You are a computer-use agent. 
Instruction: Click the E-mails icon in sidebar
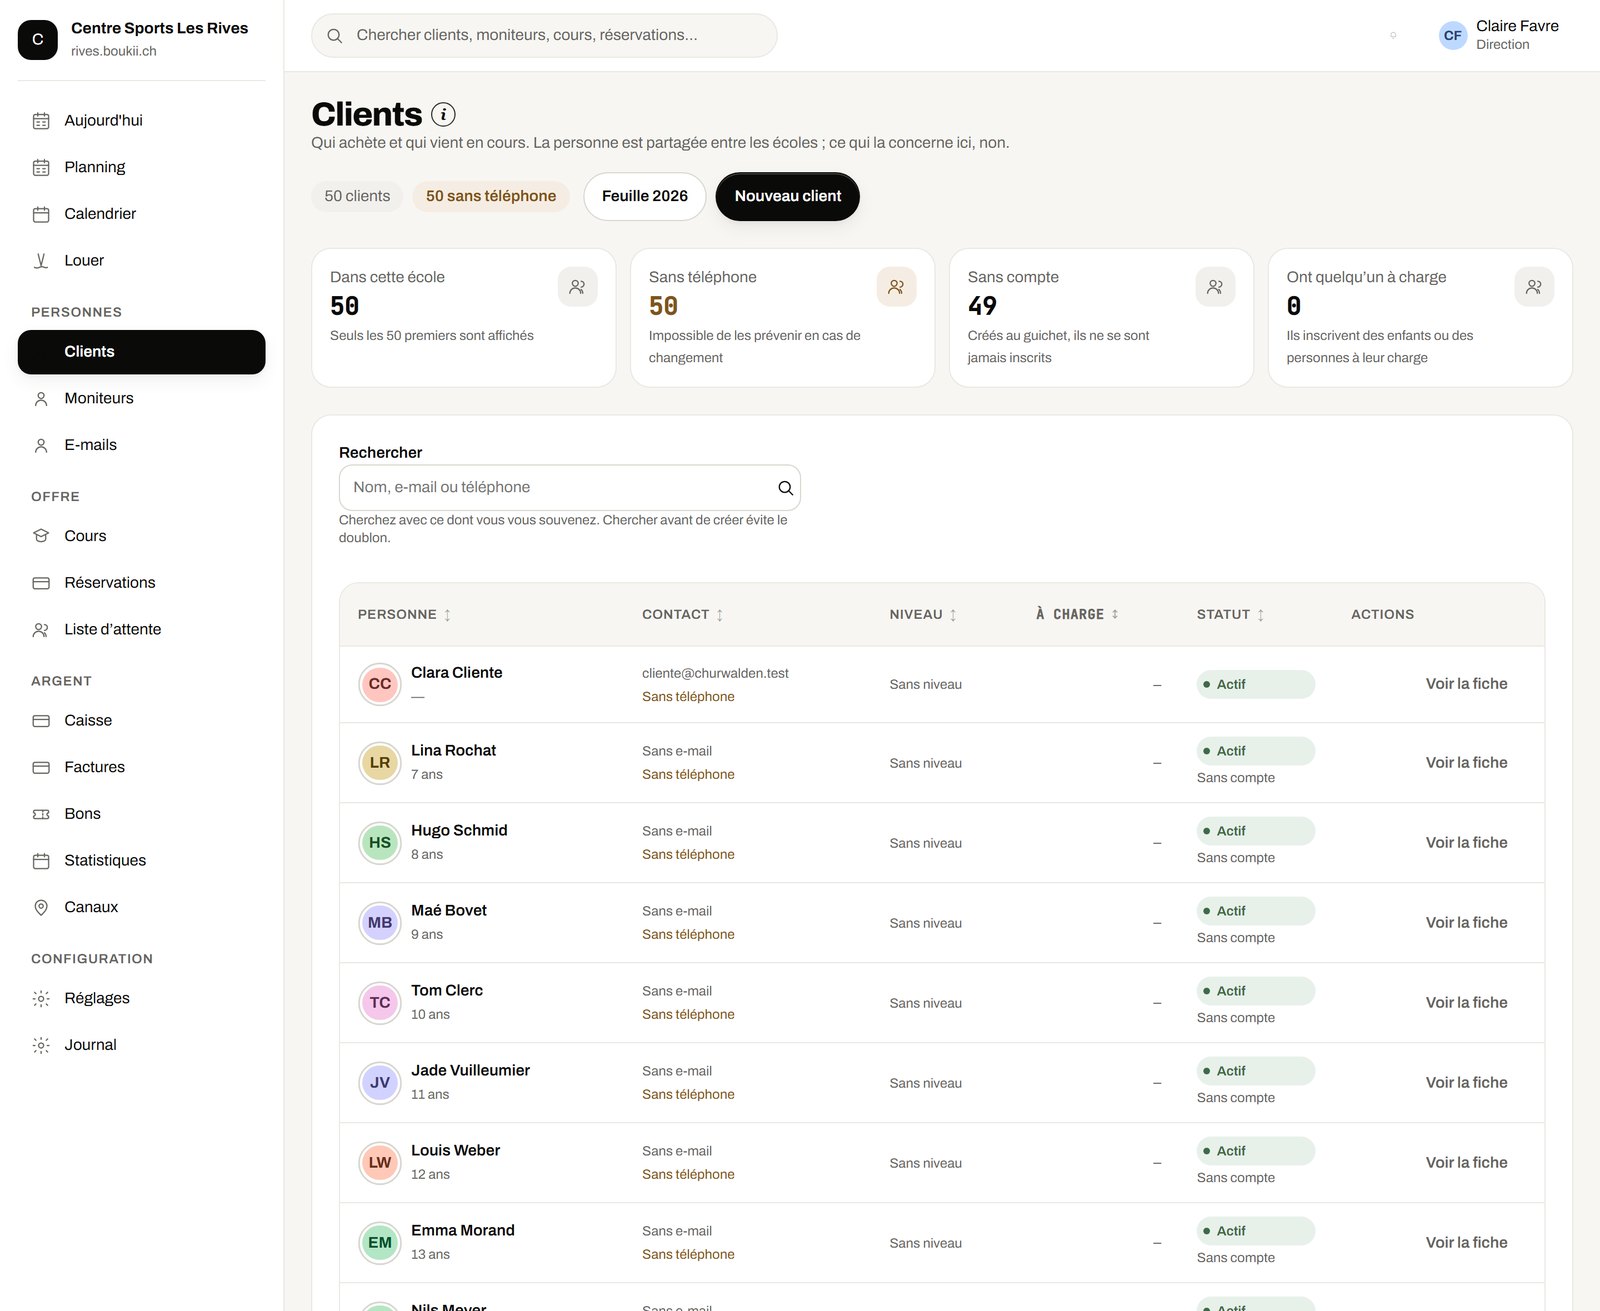41,446
